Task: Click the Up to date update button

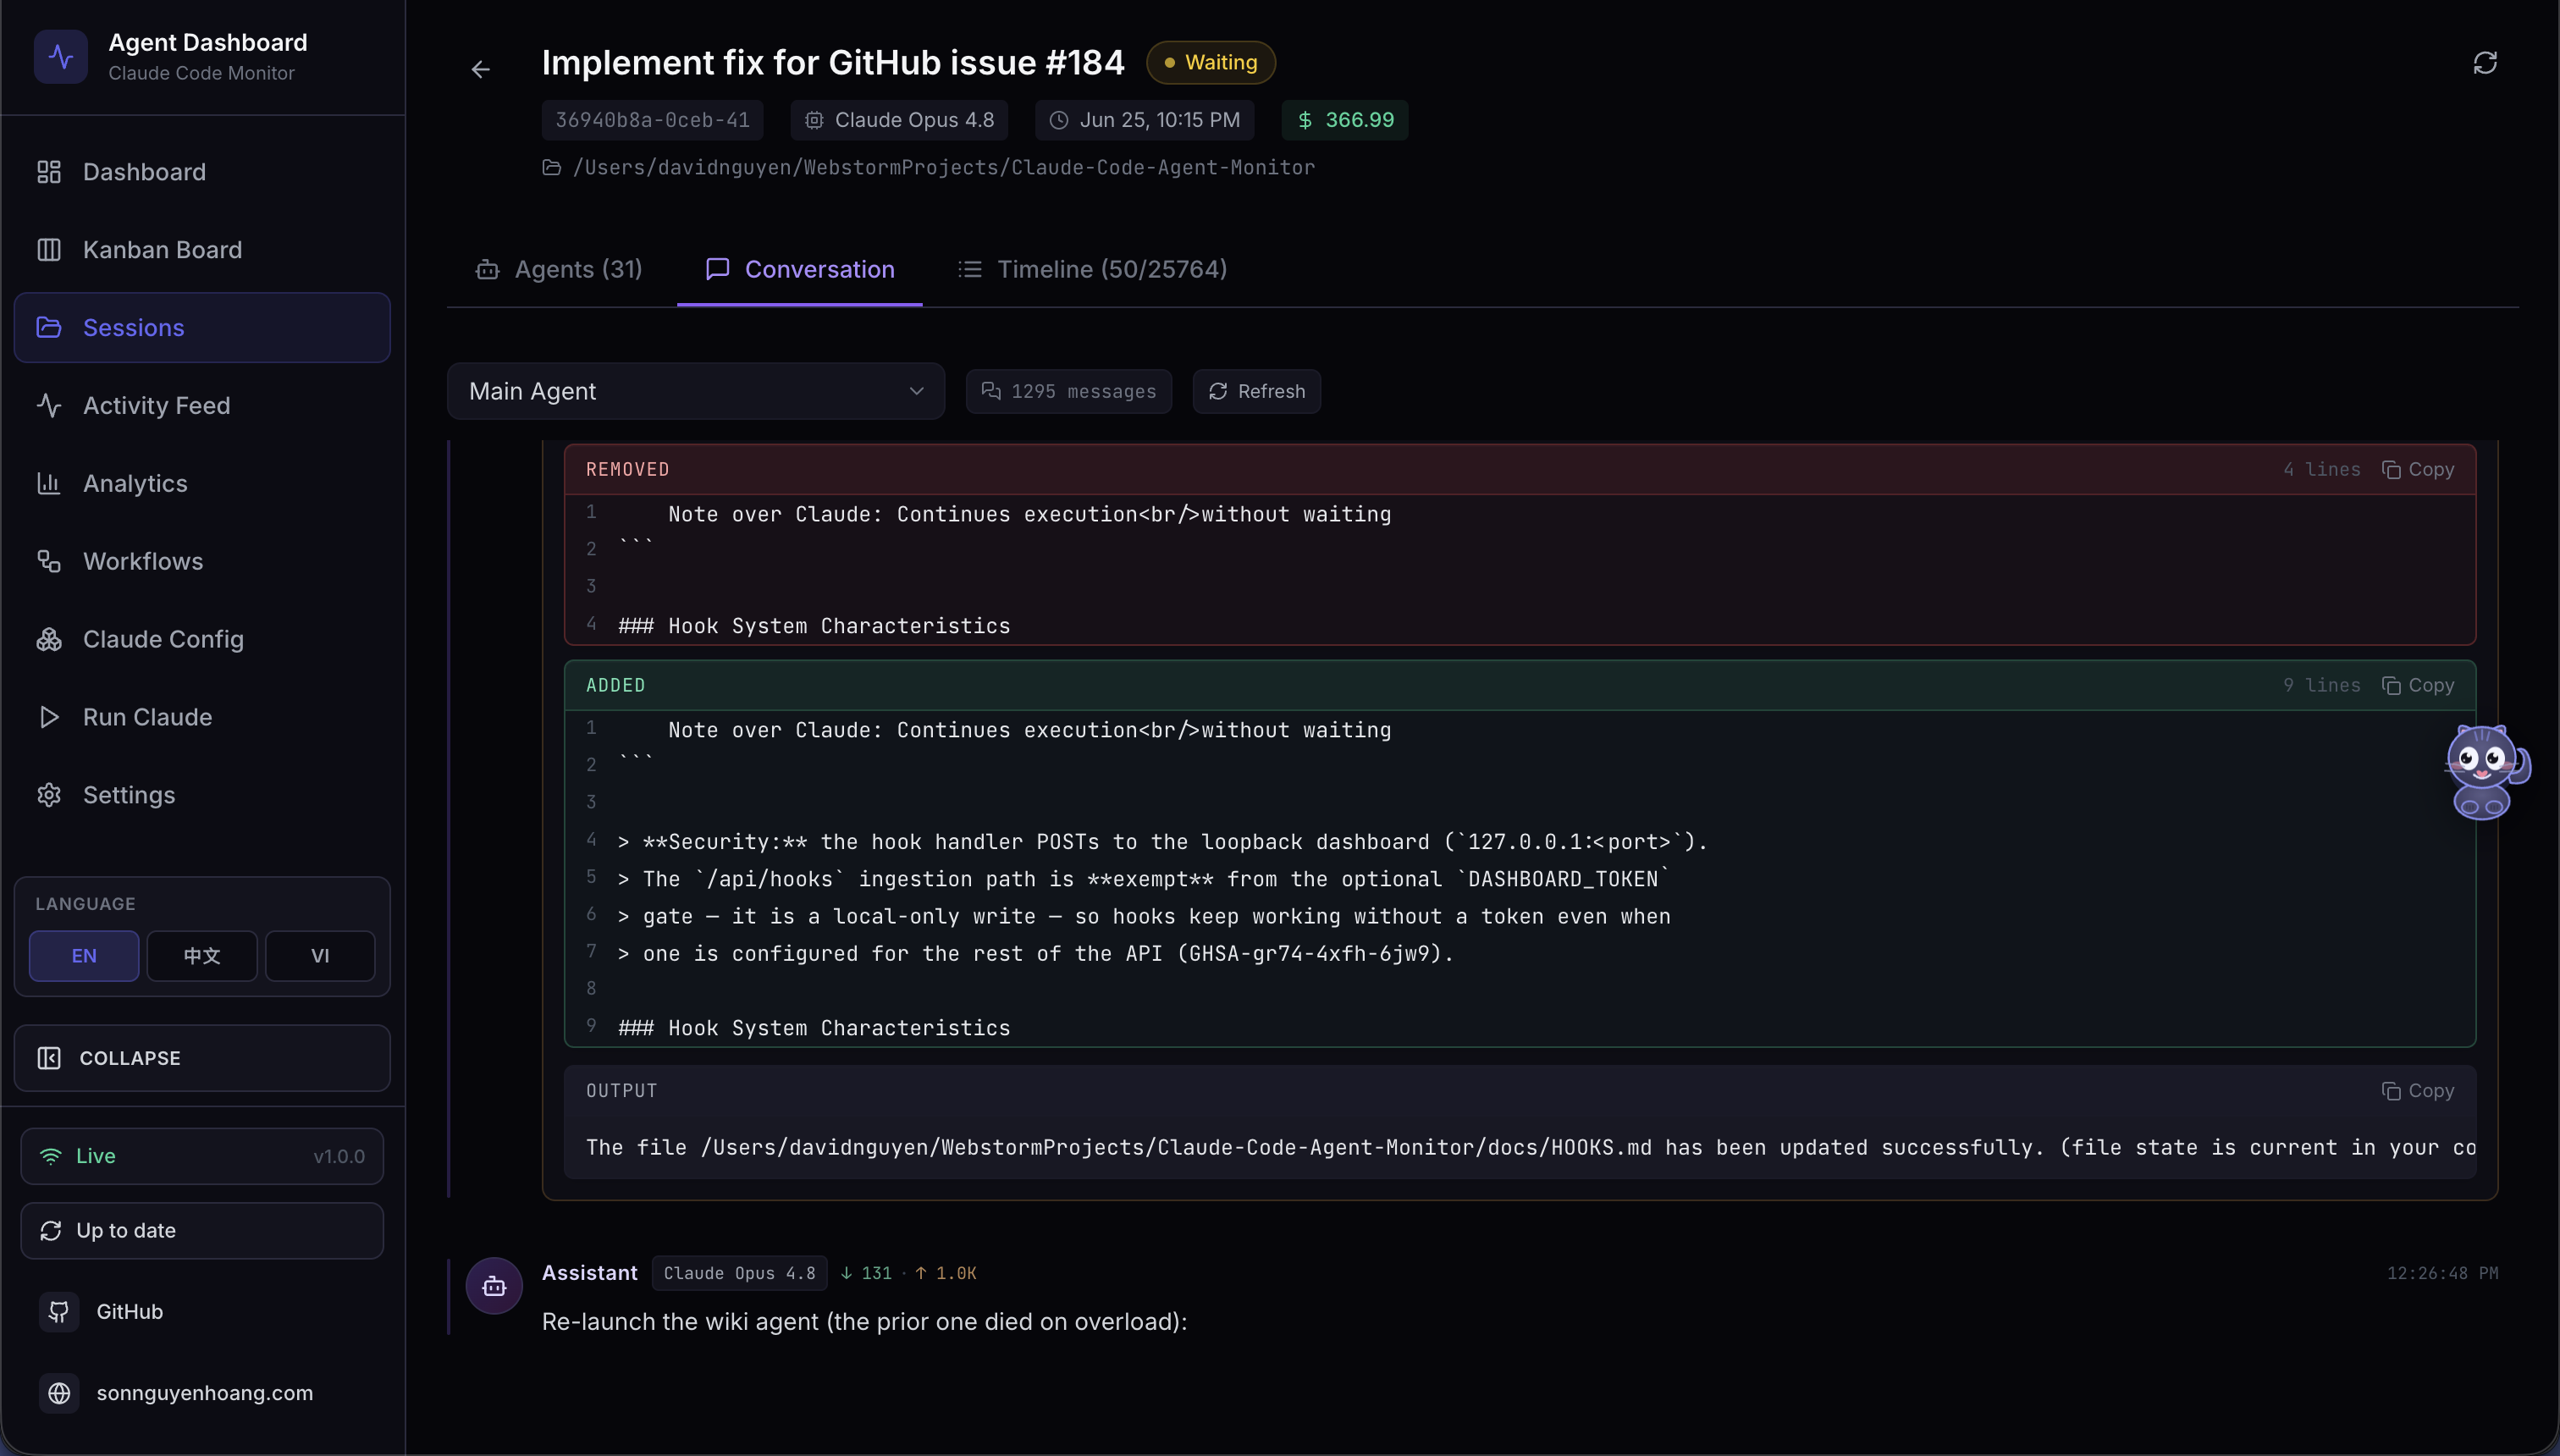Action: [x=202, y=1231]
